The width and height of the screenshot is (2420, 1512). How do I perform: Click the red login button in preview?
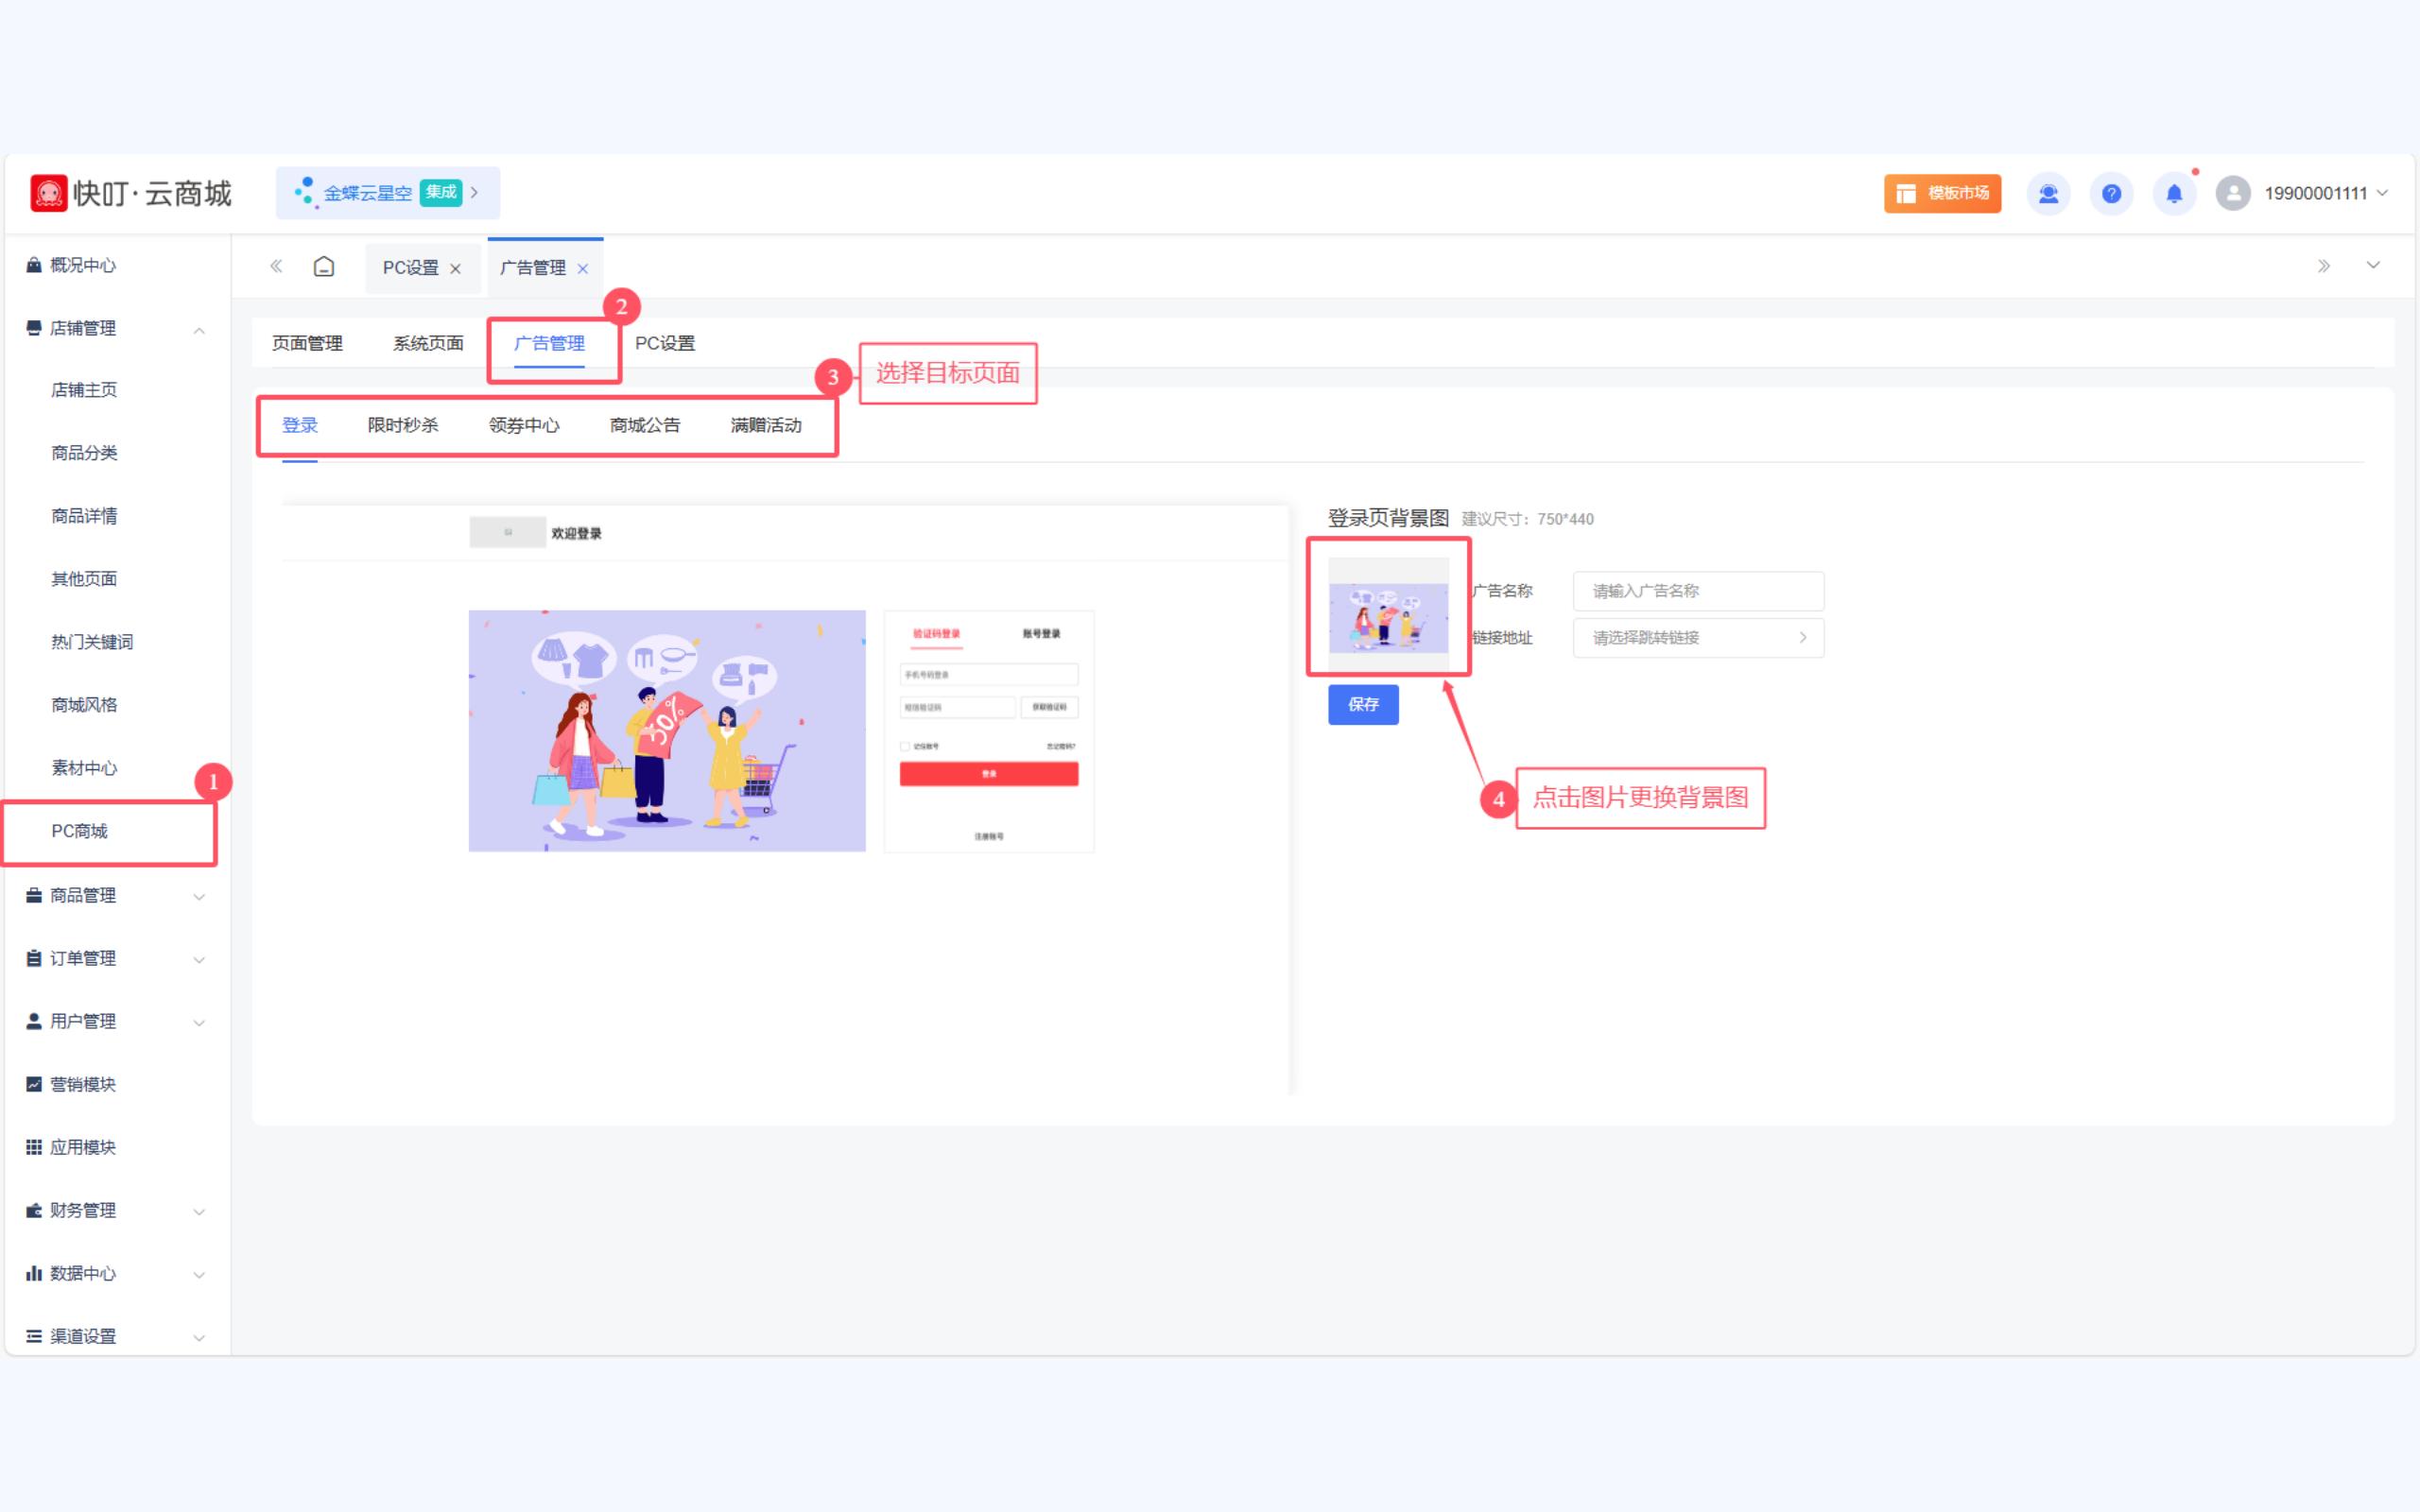989,774
